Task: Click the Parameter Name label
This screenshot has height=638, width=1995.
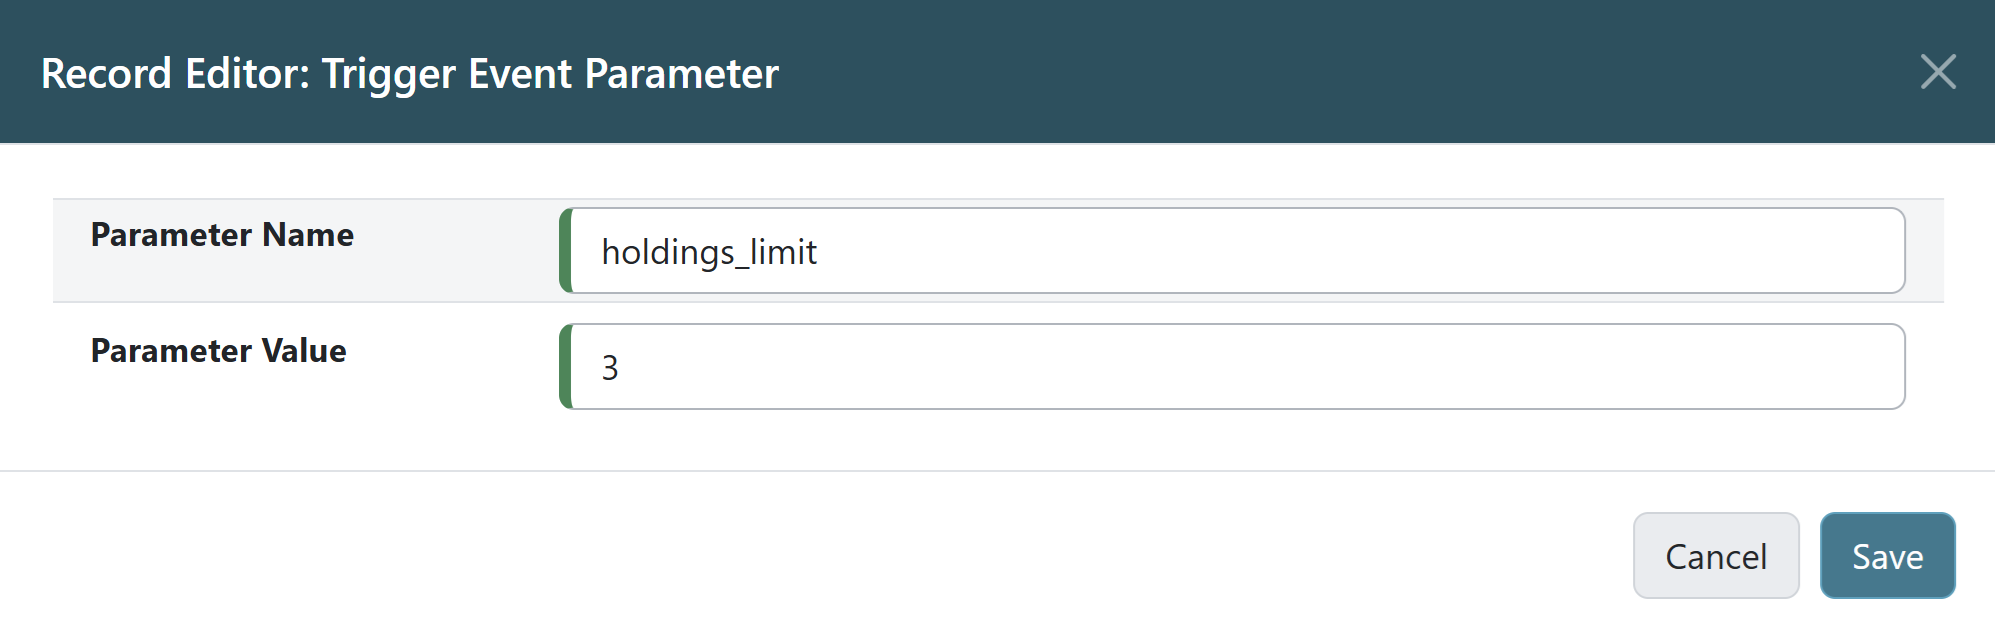Action: (x=222, y=235)
